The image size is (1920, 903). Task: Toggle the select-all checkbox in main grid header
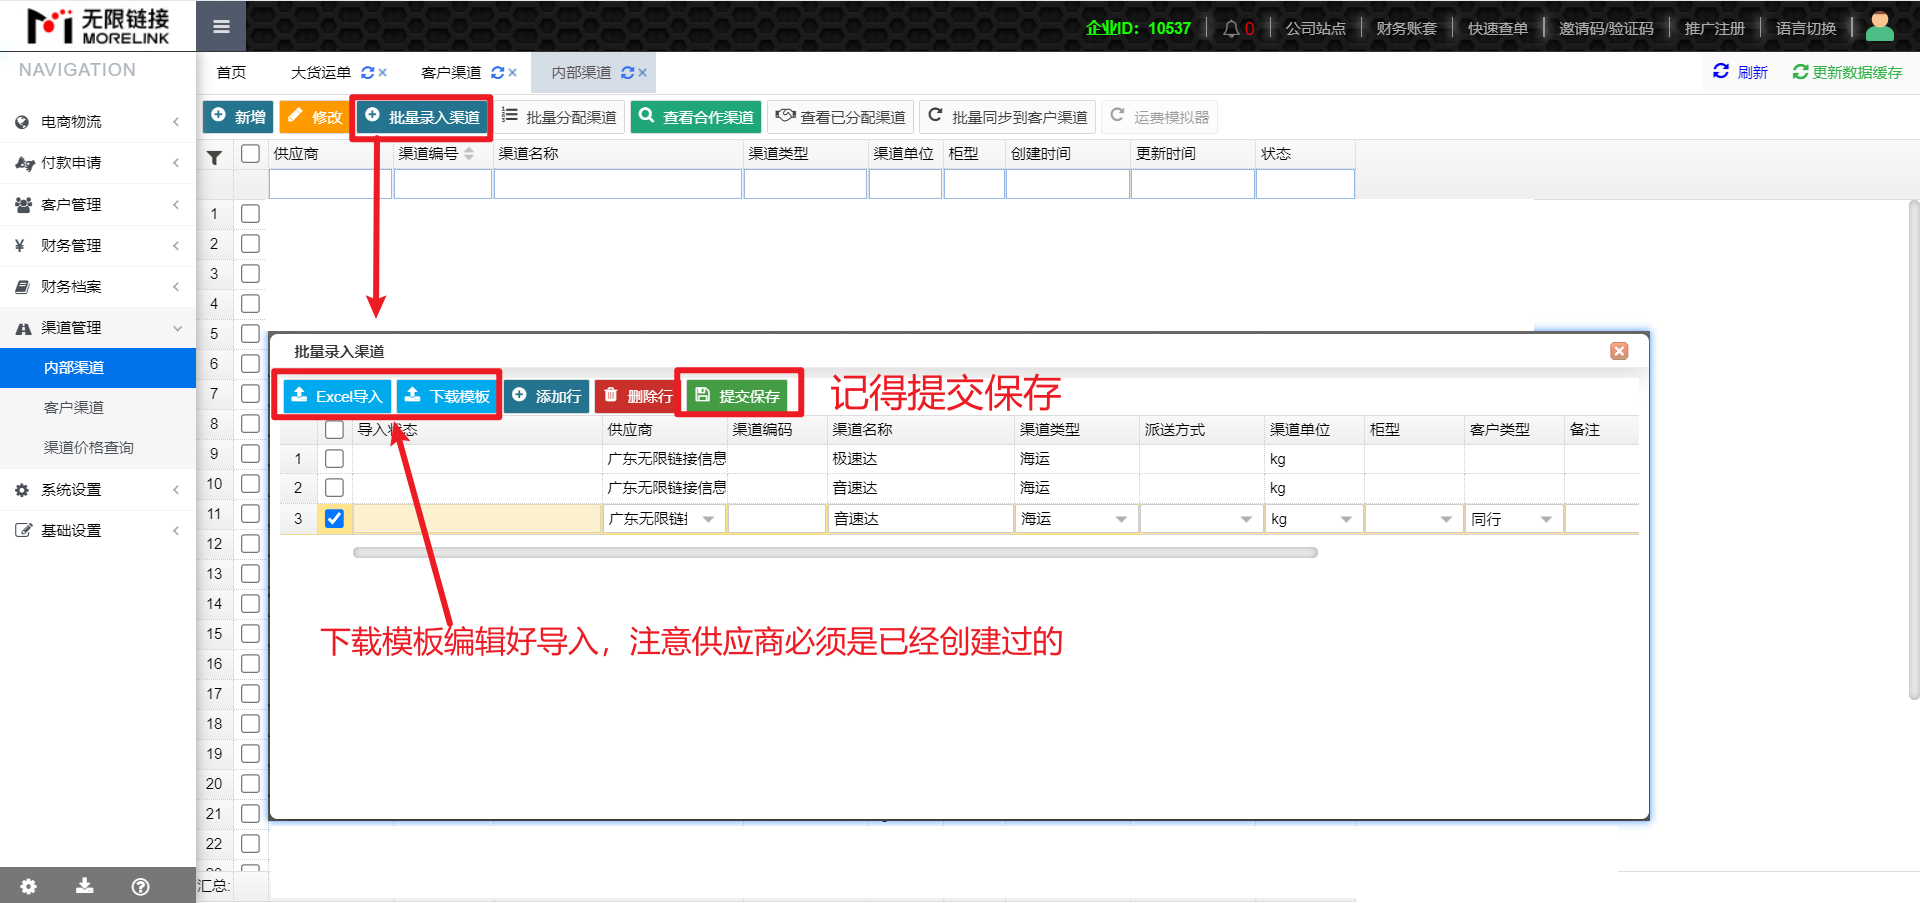pos(250,153)
